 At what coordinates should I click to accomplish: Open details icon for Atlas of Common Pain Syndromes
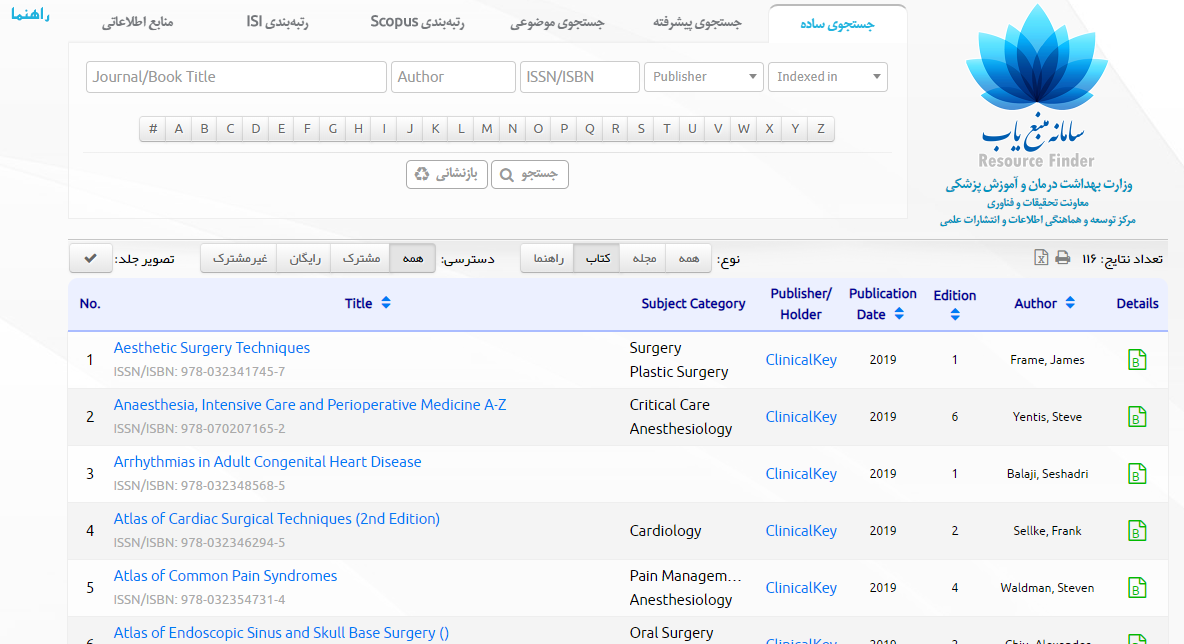coord(1136,588)
